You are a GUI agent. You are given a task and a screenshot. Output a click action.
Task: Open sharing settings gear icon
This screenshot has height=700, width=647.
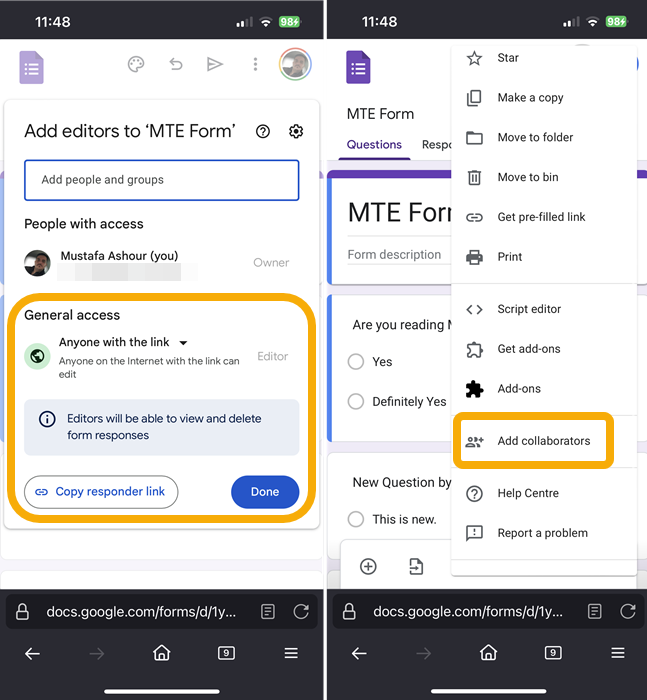click(296, 131)
